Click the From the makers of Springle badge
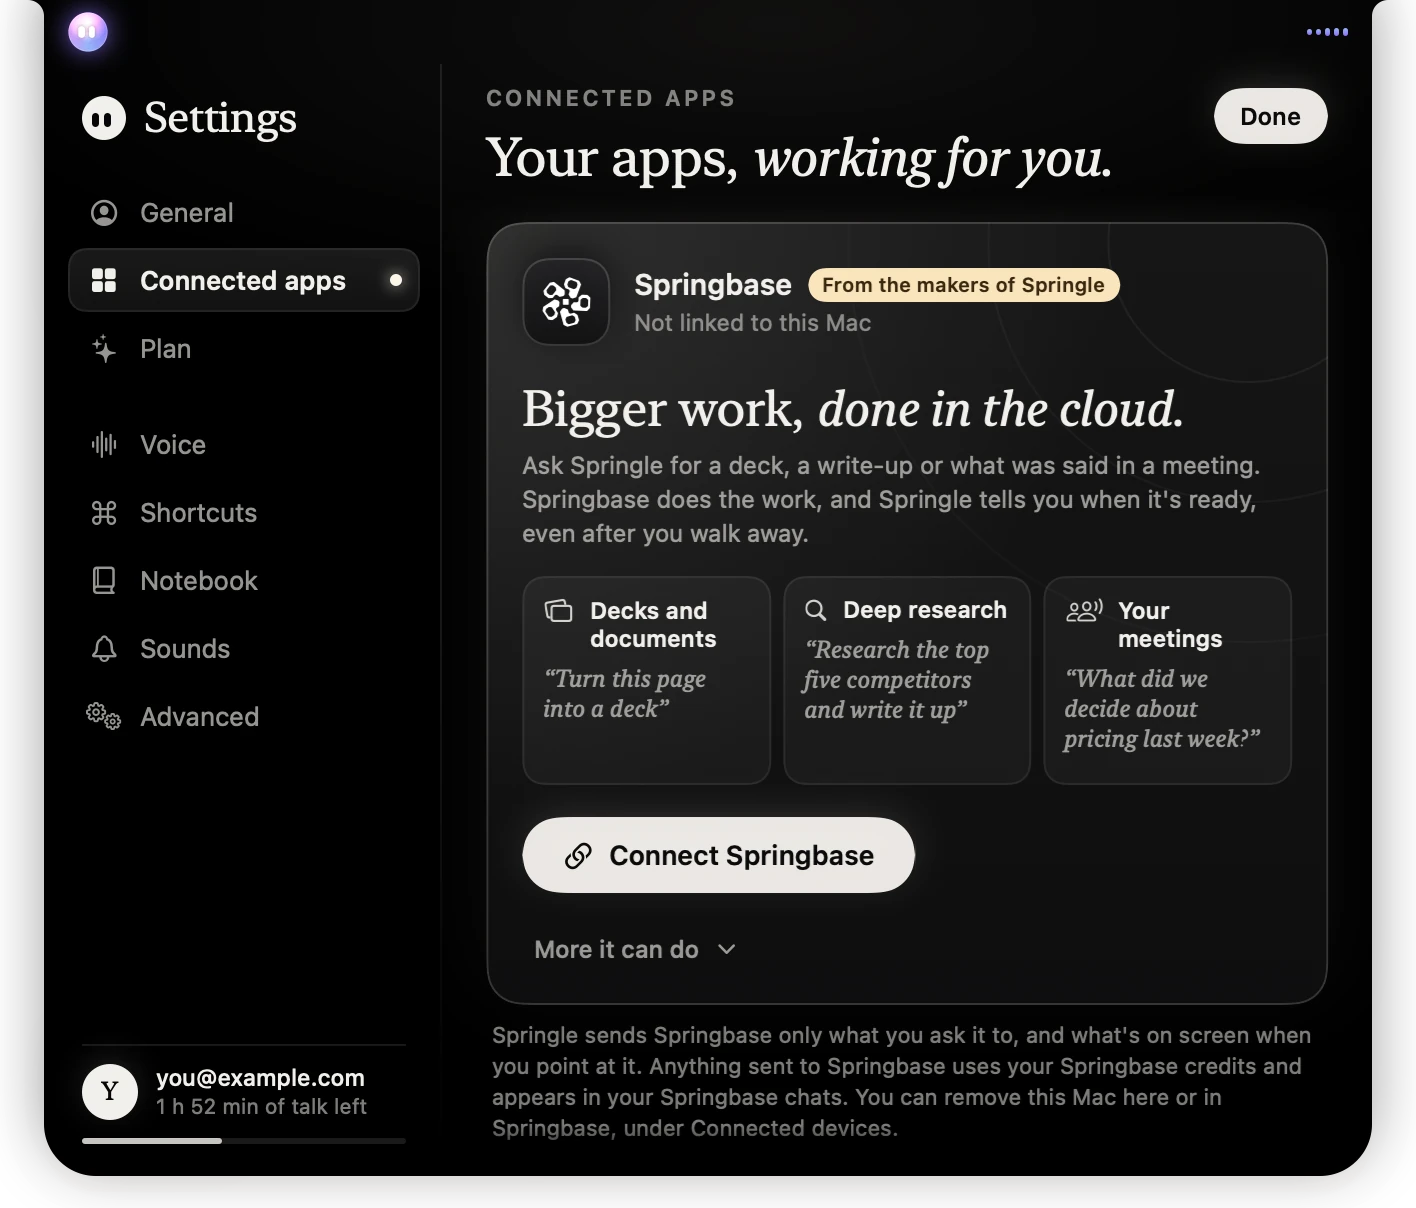The image size is (1416, 1208). (963, 285)
